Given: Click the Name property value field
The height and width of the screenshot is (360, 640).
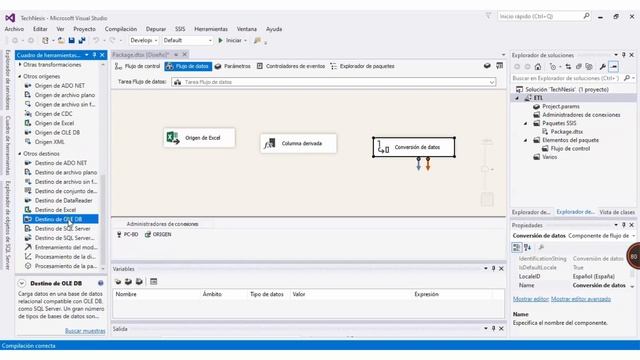Looking at the screenshot, I should (x=601, y=286).
